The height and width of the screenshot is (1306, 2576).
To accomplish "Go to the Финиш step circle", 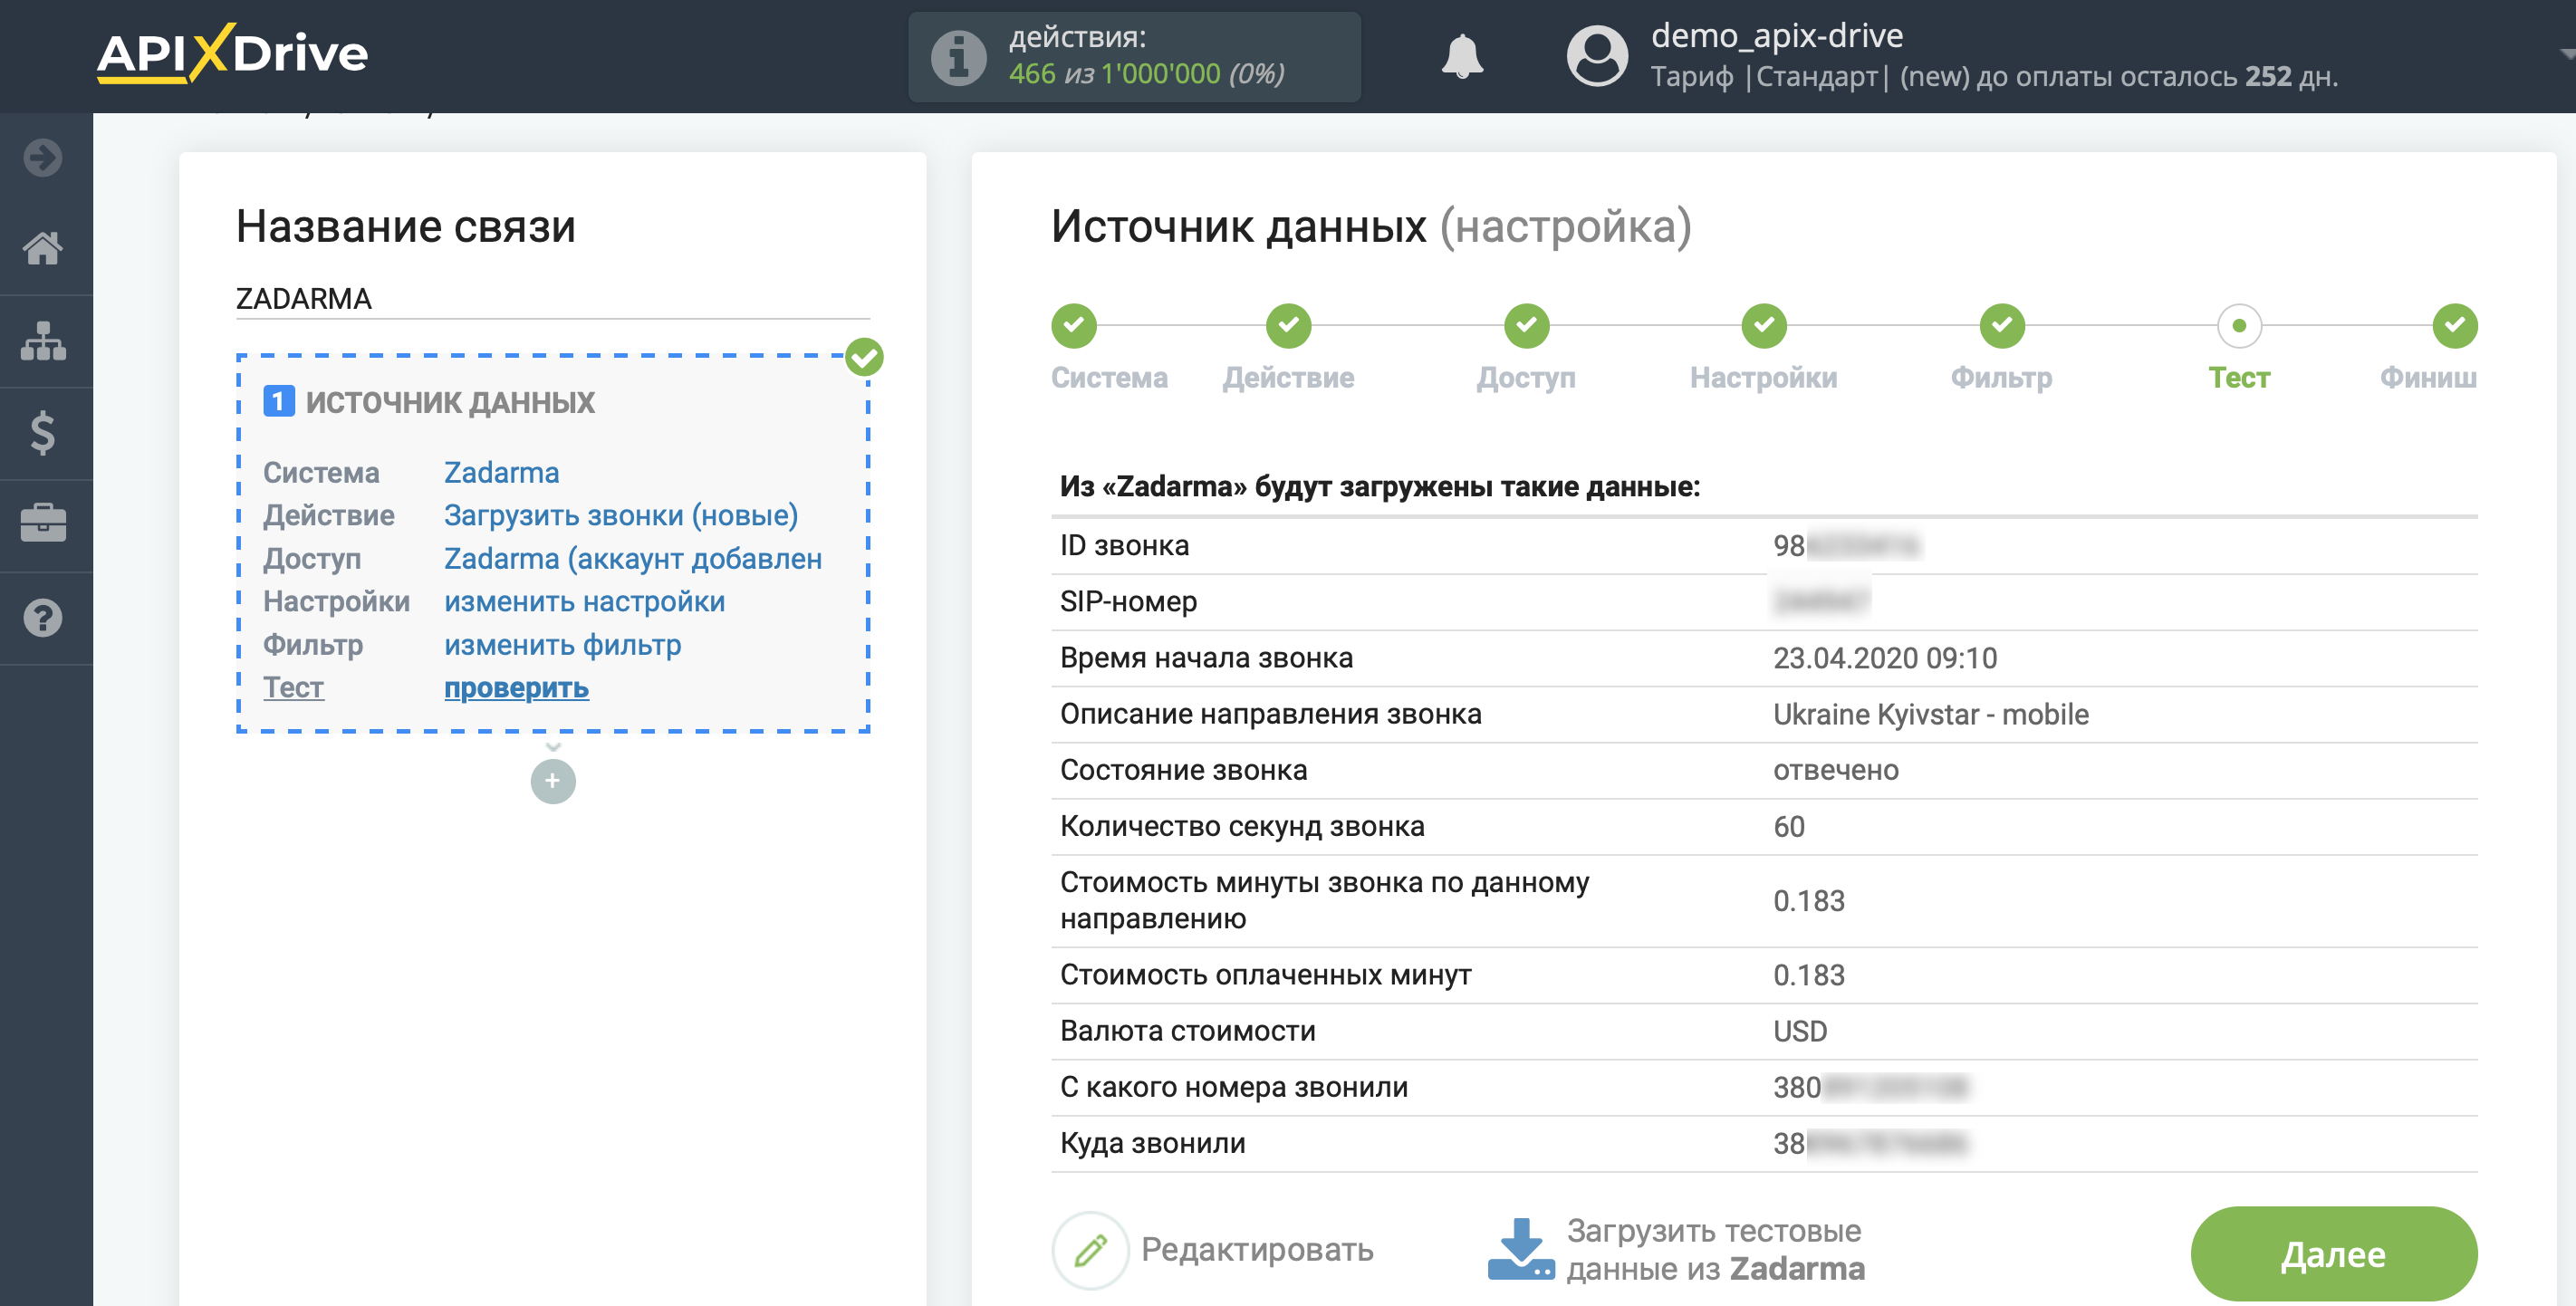I will click(2455, 325).
